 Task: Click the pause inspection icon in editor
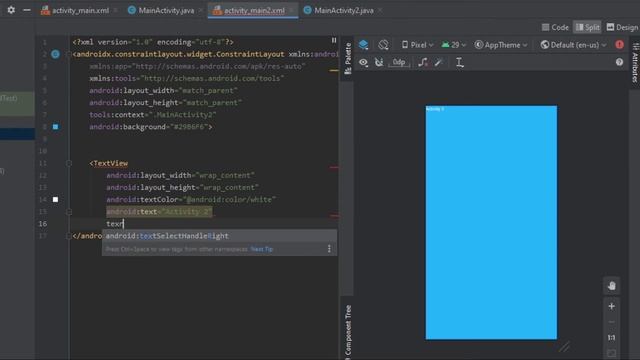334,40
